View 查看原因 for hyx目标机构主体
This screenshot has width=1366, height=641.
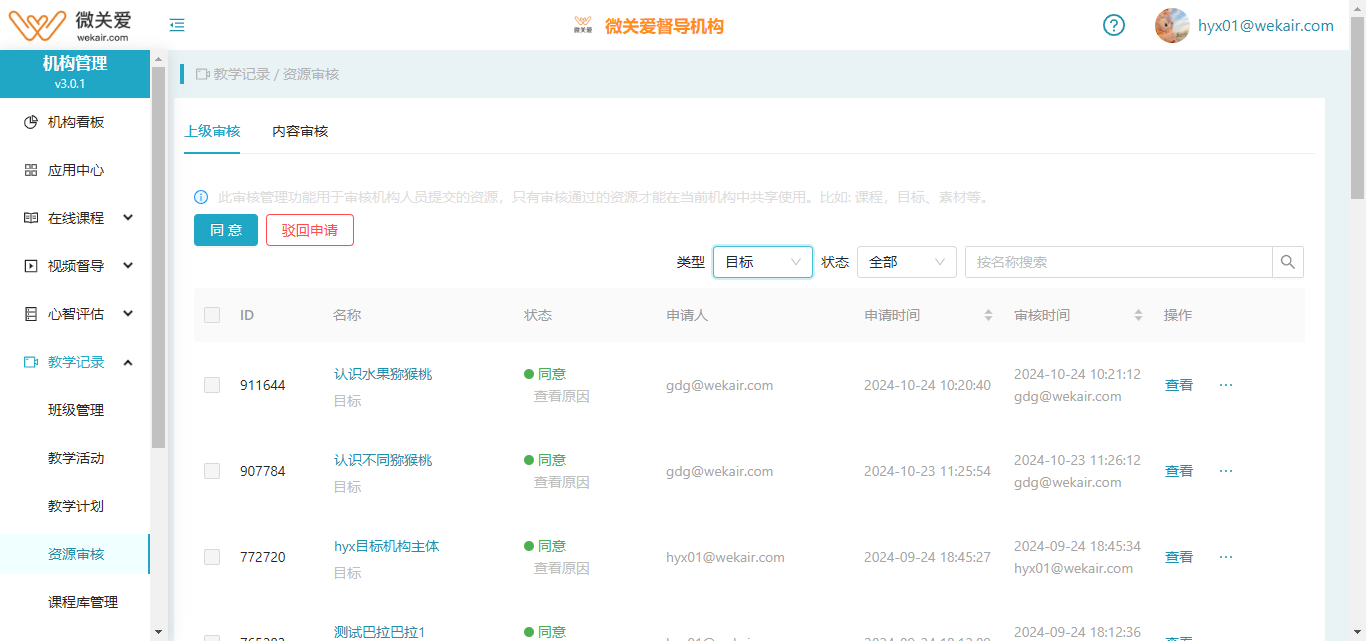[x=562, y=568]
